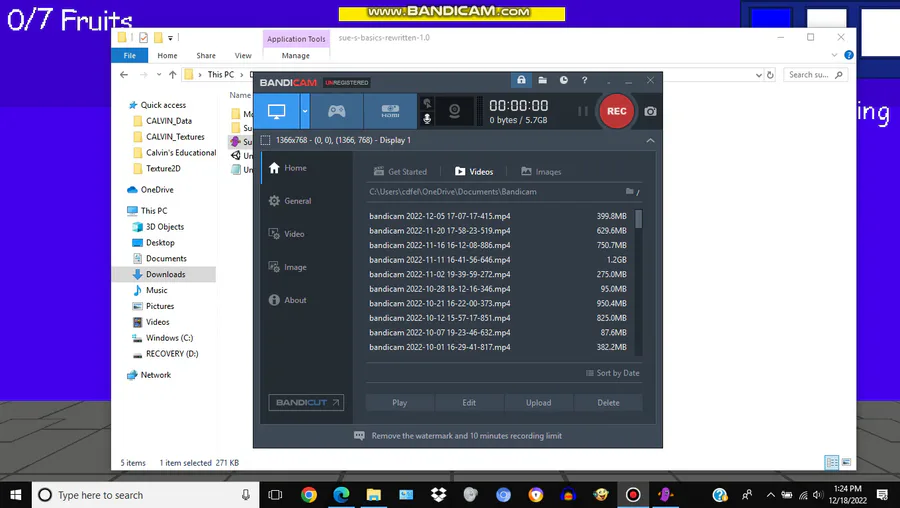Click Bandicam lock icon

(x=521, y=80)
